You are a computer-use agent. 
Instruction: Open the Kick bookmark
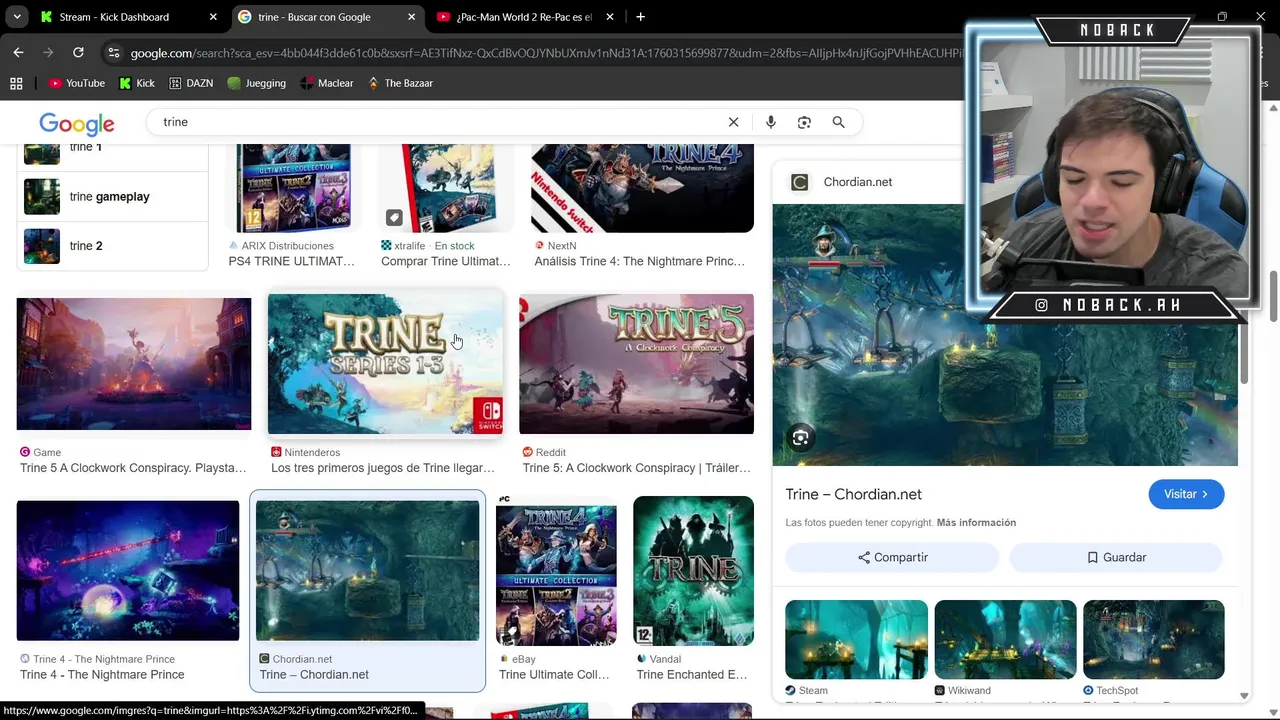tap(137, 83)
